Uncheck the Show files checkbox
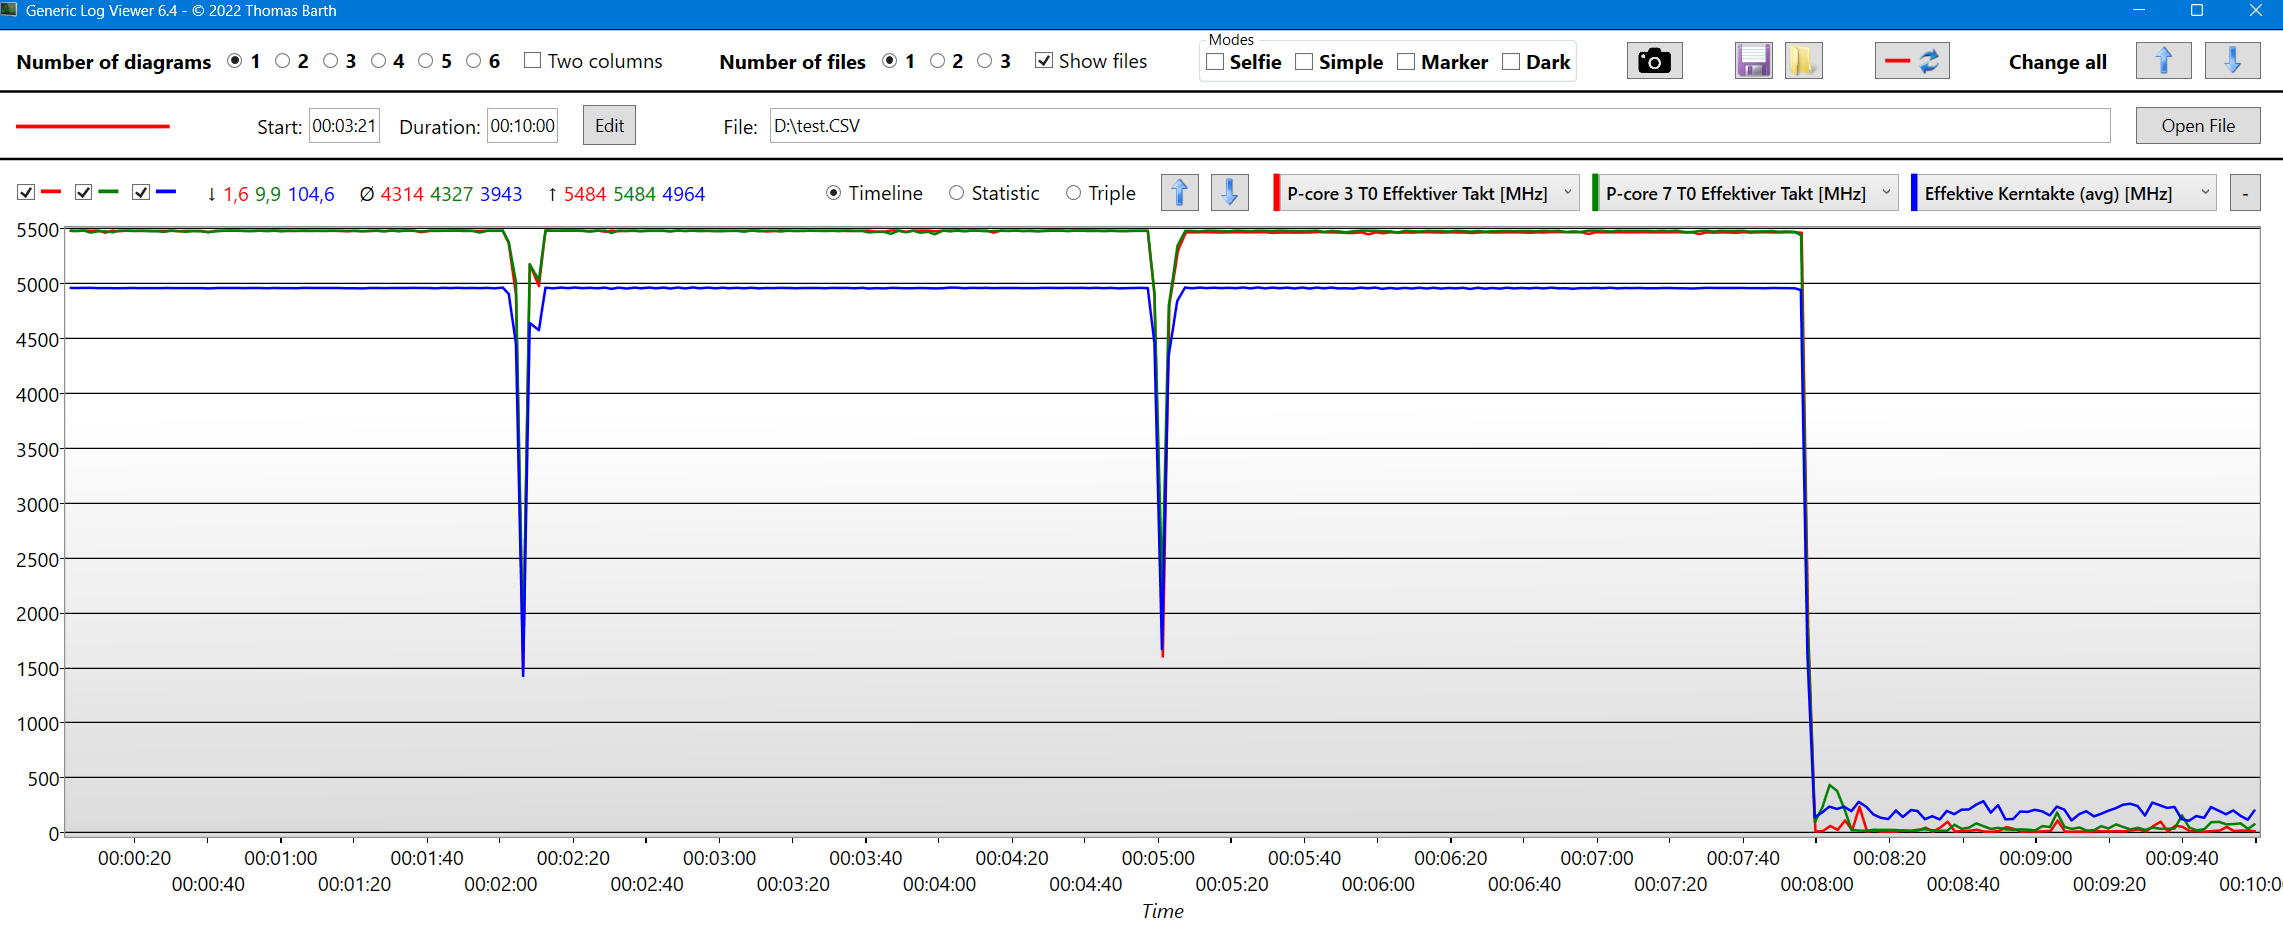The height and width of the screenshot is (936, 2283). coord(1044,61)
